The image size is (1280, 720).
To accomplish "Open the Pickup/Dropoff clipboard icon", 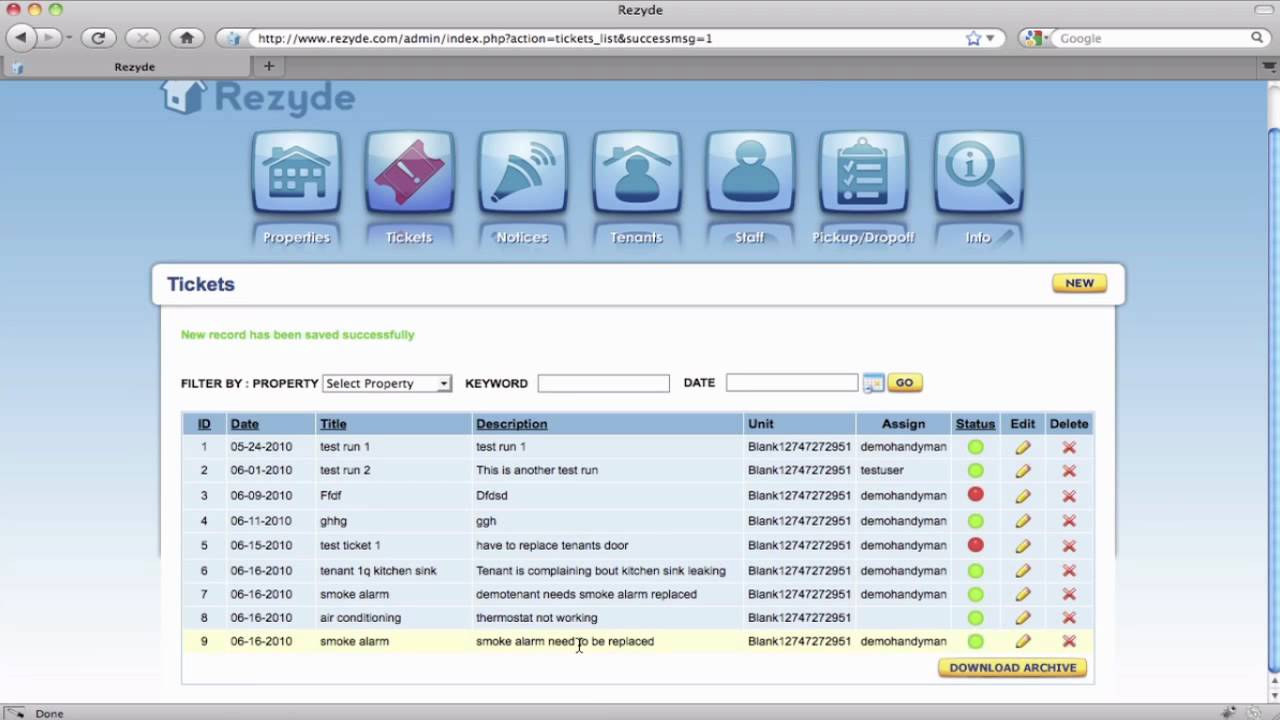I will (x=863, y=172).
